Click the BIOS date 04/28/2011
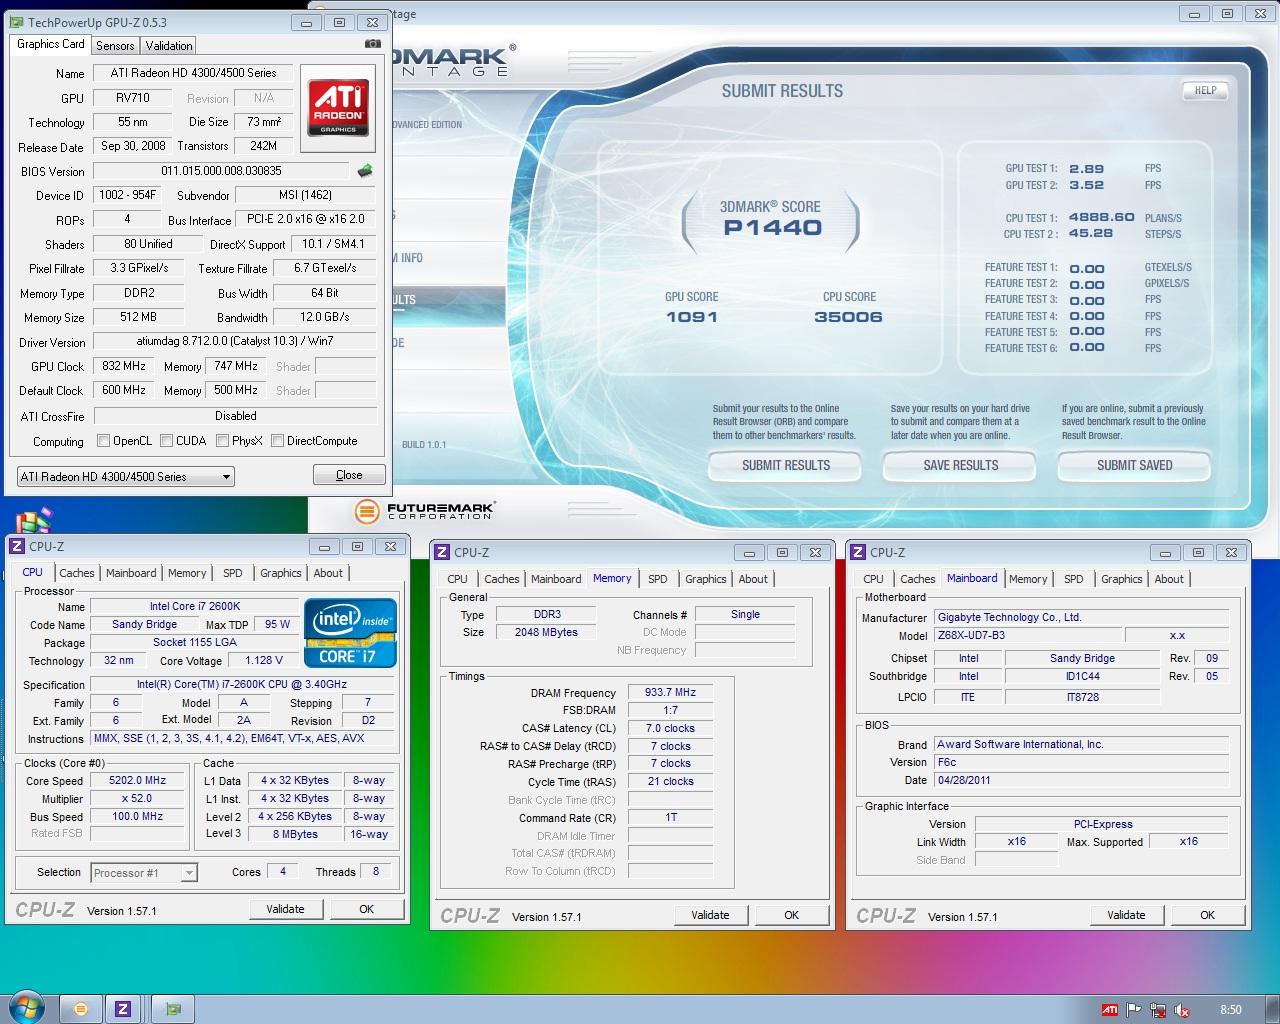Image resolution: width=1280 pixels, height=1024 pixels. 1081,780
